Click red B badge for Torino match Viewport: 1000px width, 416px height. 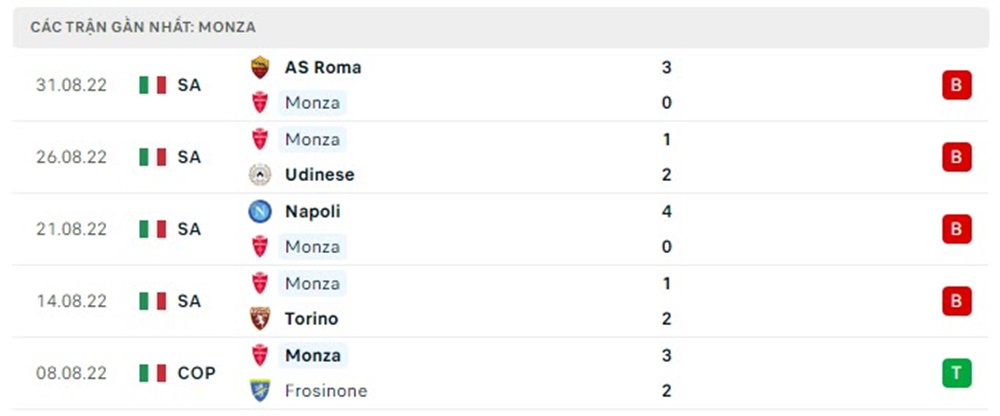956,301
